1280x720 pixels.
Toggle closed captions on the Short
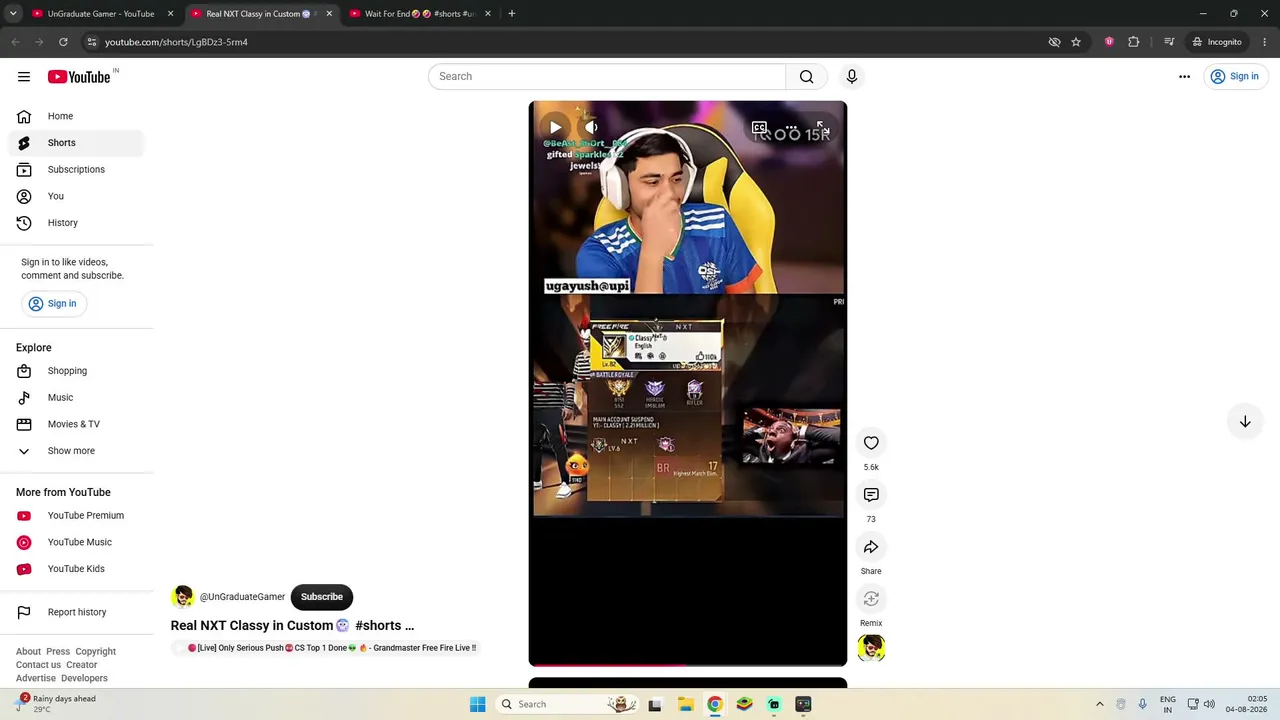click(760, 128)
